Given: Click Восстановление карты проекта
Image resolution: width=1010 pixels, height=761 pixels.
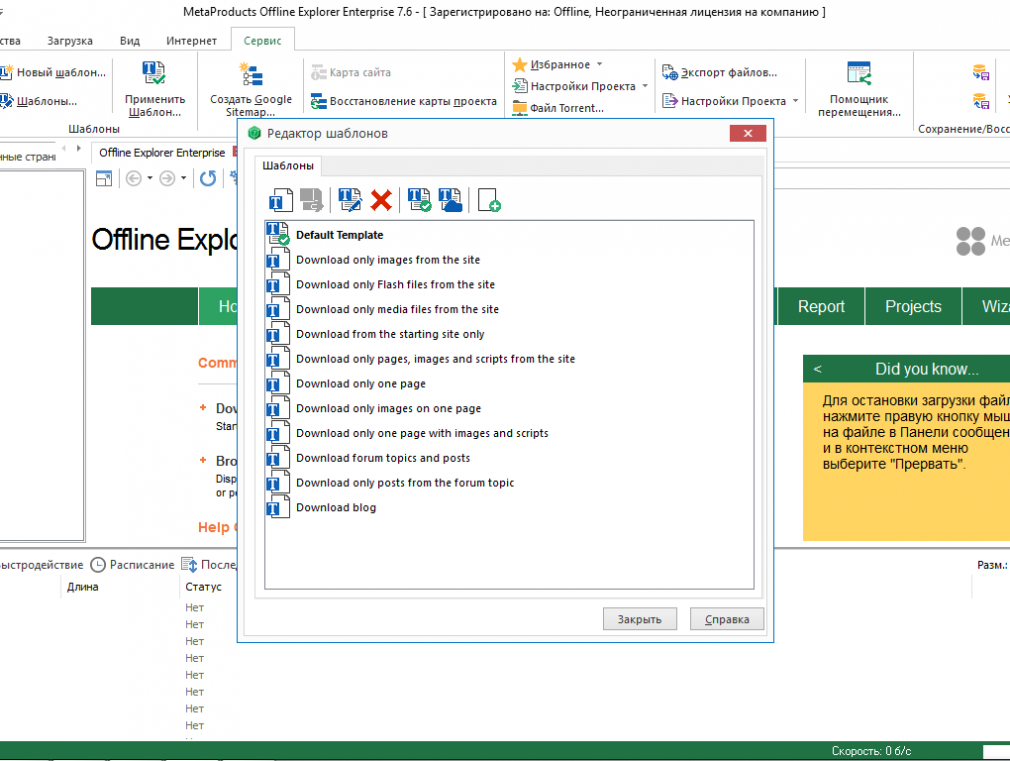Looking at the screenshot, I should click(x=404, y=101).
